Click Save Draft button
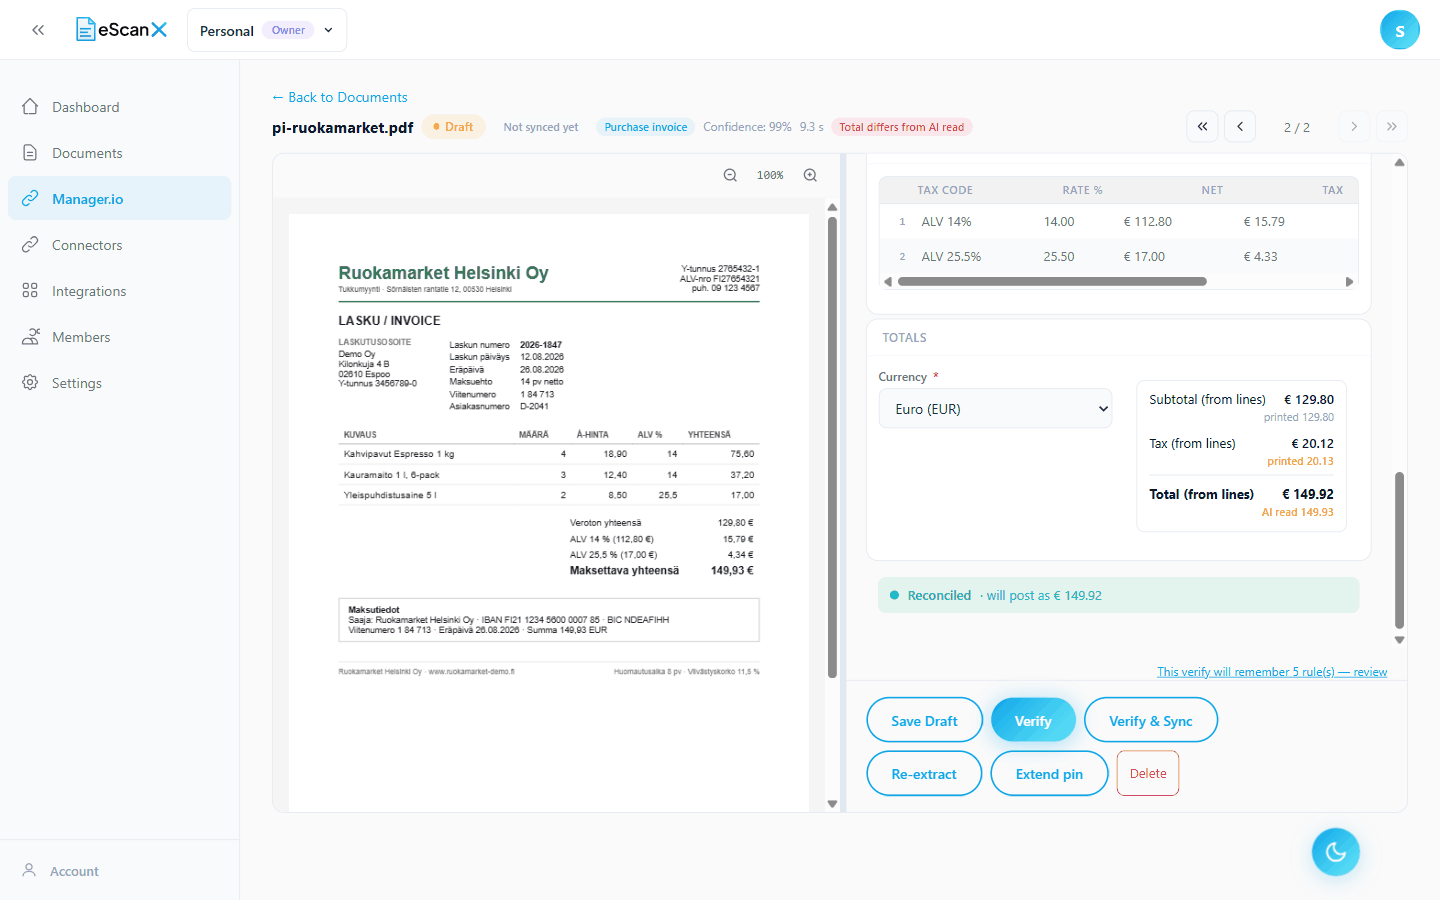The height and width of the screenshot is (900, 1440). 924,721
